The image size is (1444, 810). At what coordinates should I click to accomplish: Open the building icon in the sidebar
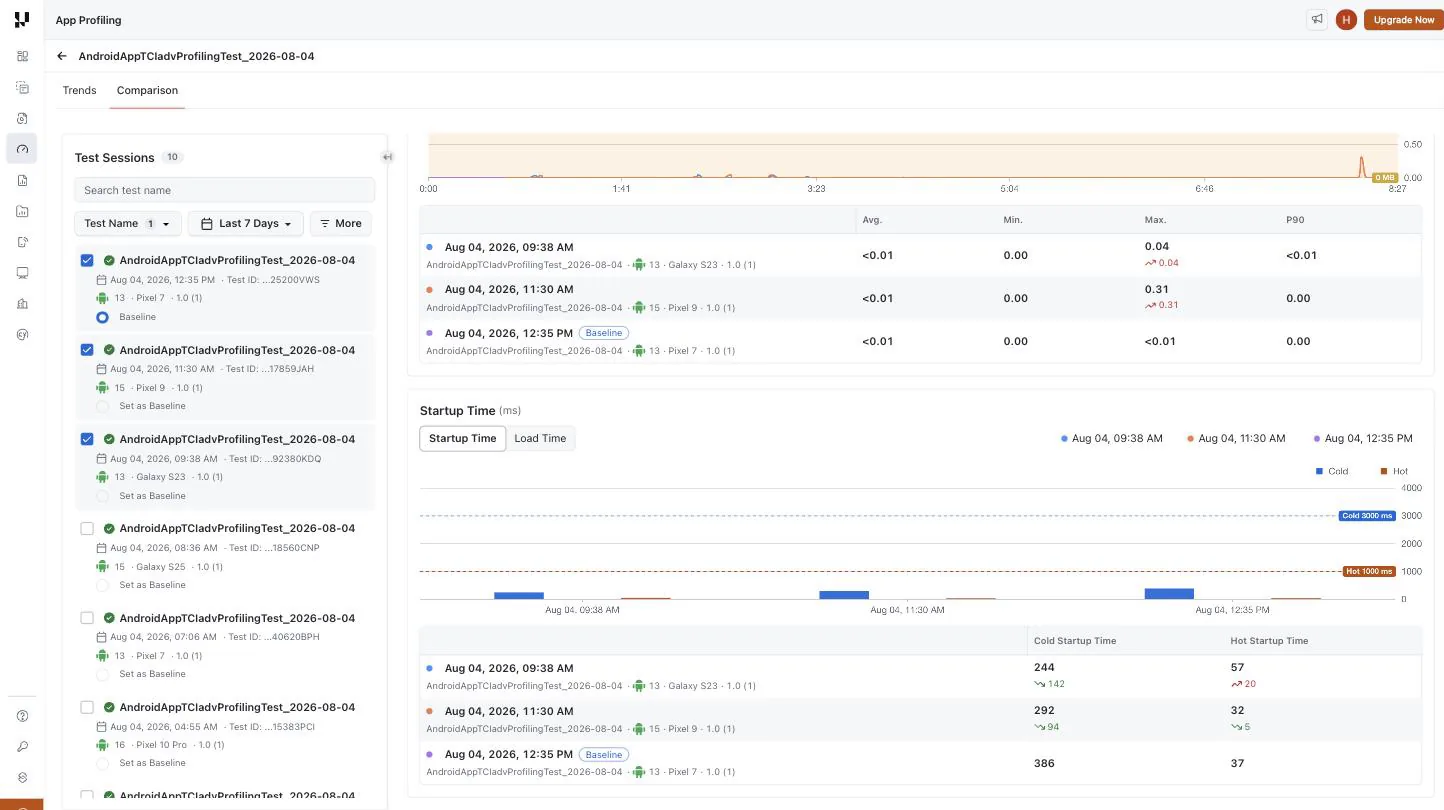click(22, 304)
